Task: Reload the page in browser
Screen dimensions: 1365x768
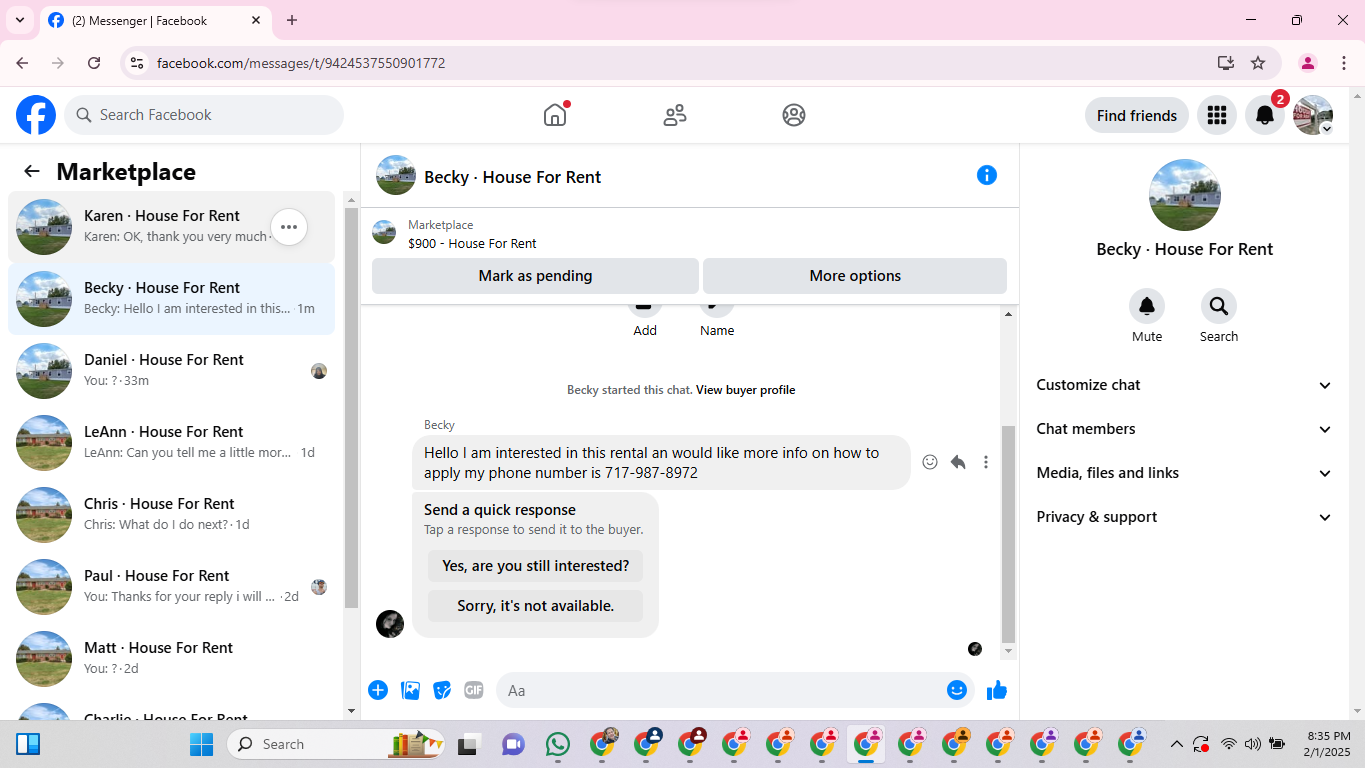Action: tap(94, 63)
